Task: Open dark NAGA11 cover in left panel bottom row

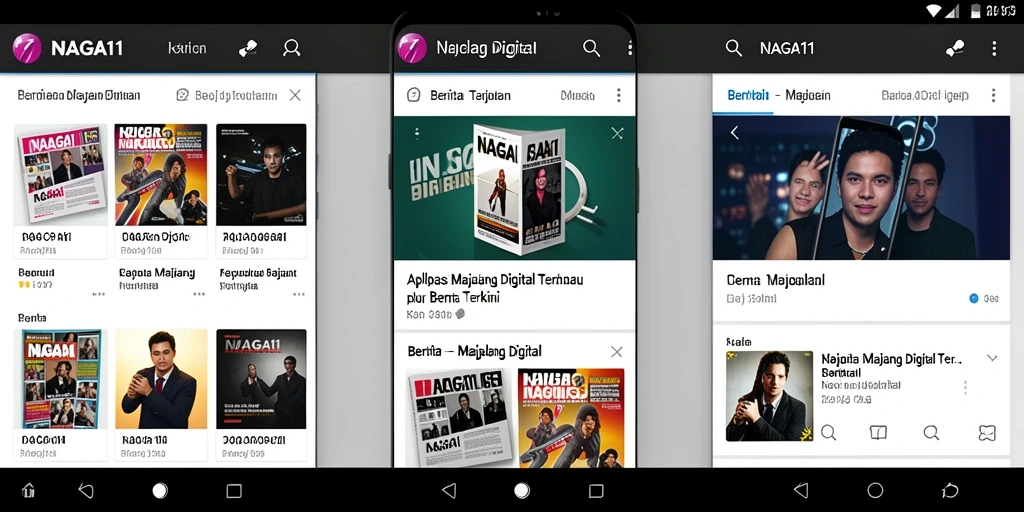Action: (x=261, y=379)
